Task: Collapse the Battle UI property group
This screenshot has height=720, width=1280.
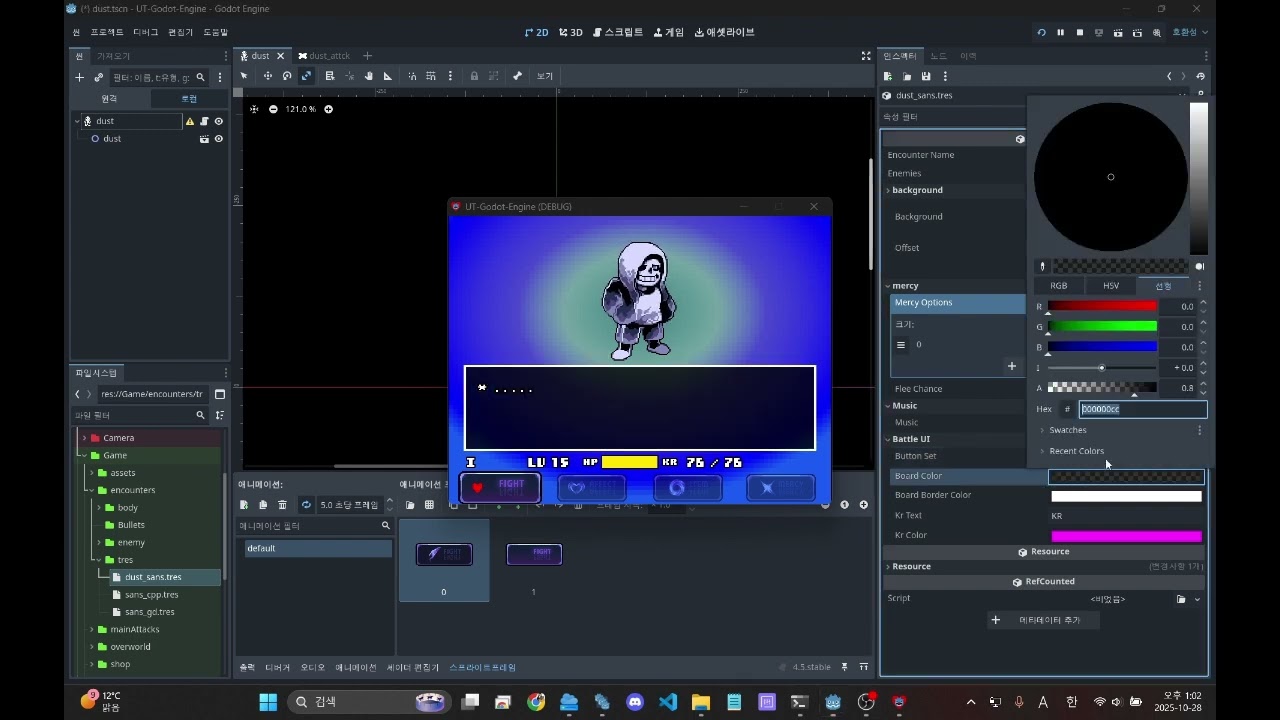Action: click(888, 439)
